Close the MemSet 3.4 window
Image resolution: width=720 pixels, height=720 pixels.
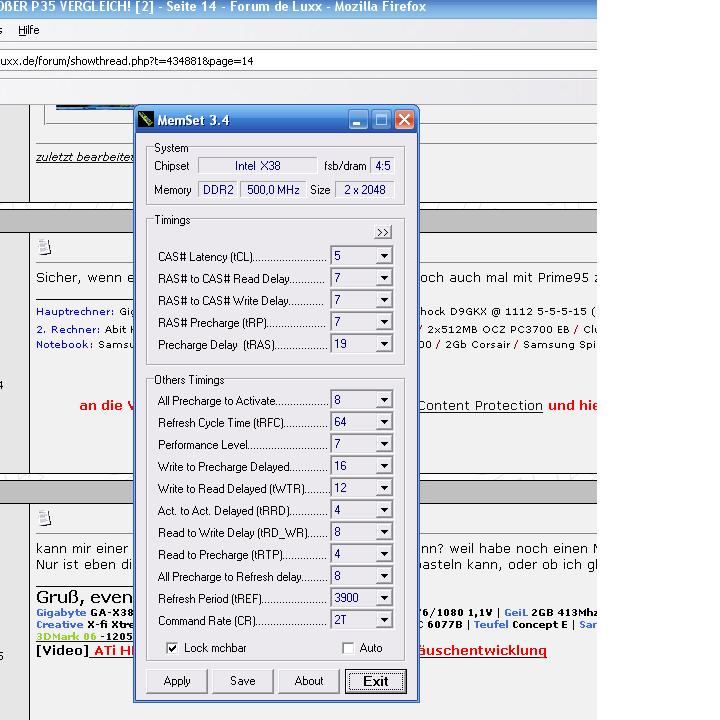404,120
